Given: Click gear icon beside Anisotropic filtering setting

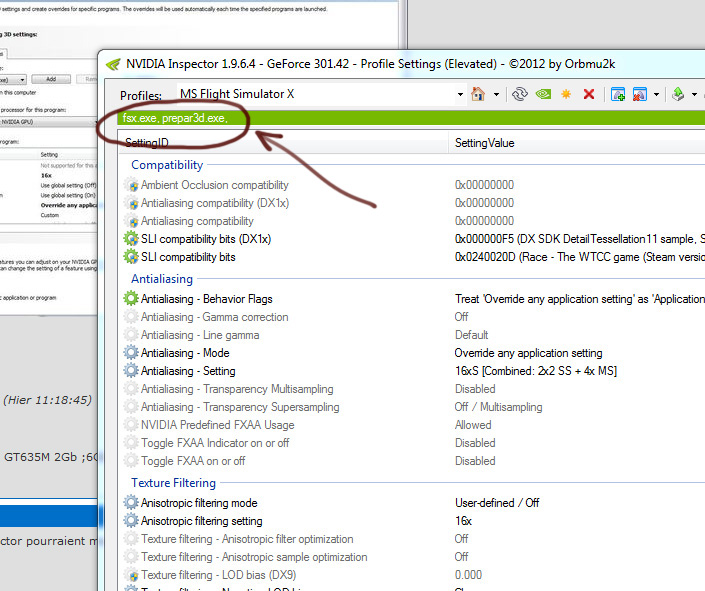Looking at the screenshot, I should pos(131,520).
